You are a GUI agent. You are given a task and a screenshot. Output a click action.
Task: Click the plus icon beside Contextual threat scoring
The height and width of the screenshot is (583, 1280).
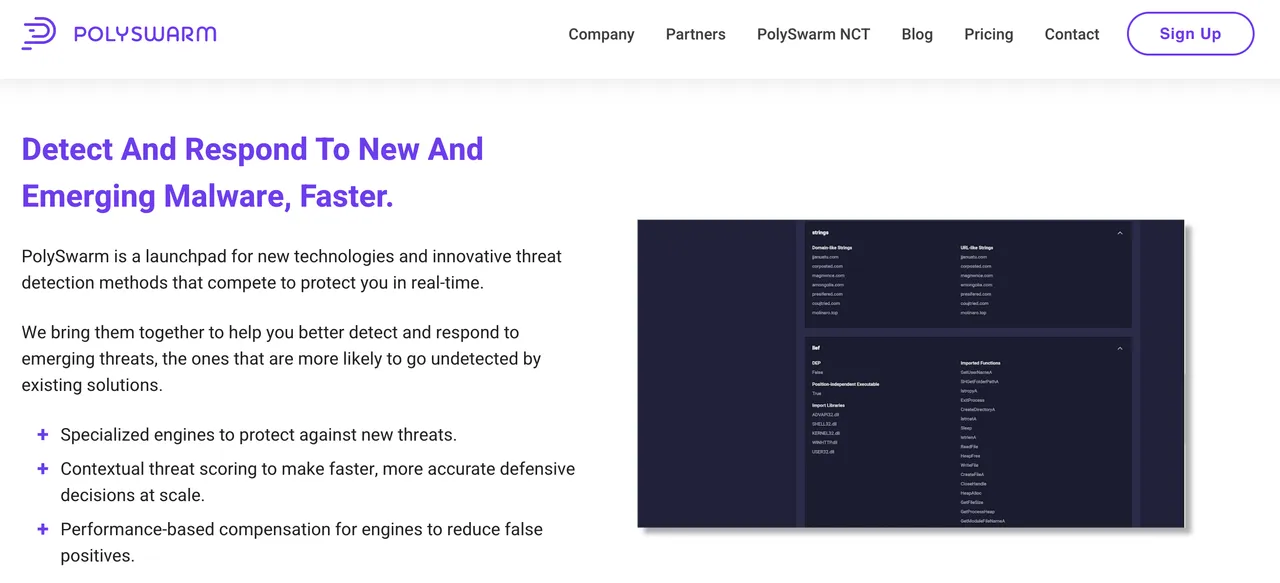pos(43,468)
